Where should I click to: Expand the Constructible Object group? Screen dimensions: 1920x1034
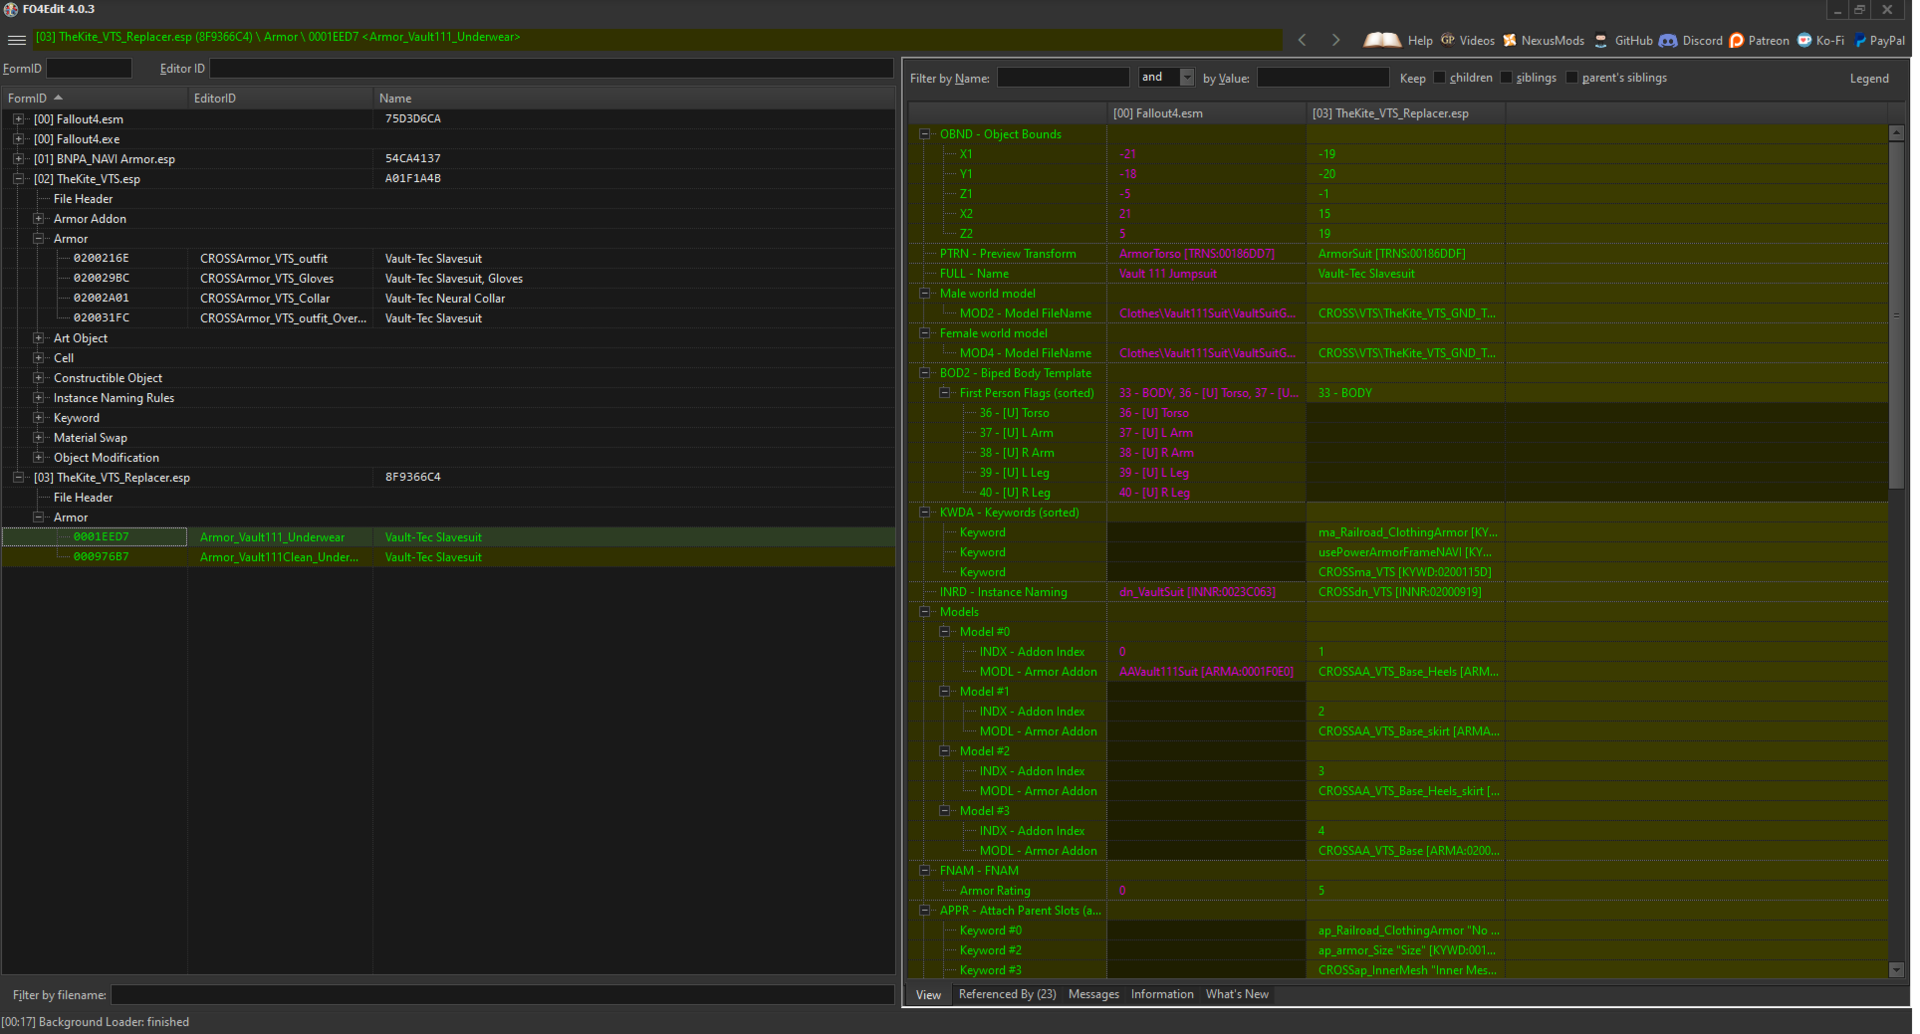click(x=38, y=378)
